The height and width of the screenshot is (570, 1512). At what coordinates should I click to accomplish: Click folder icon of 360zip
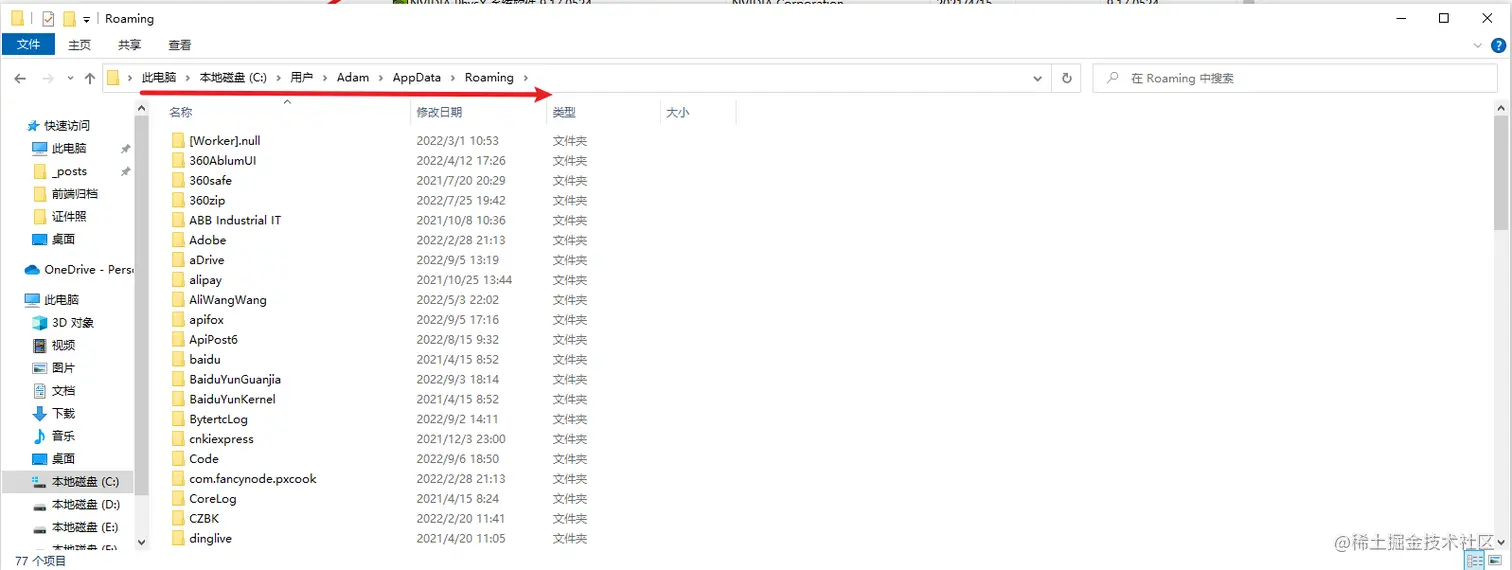(x=178, y=200)
